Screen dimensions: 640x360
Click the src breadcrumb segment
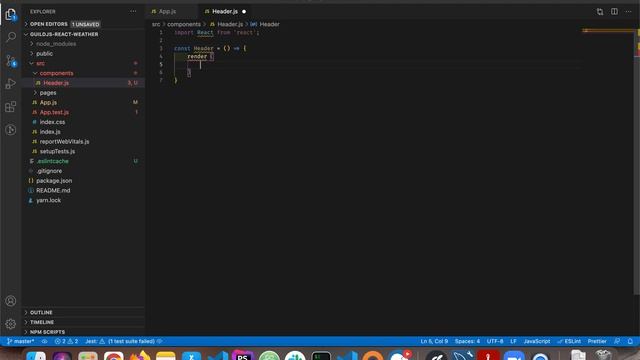[156, 24]
